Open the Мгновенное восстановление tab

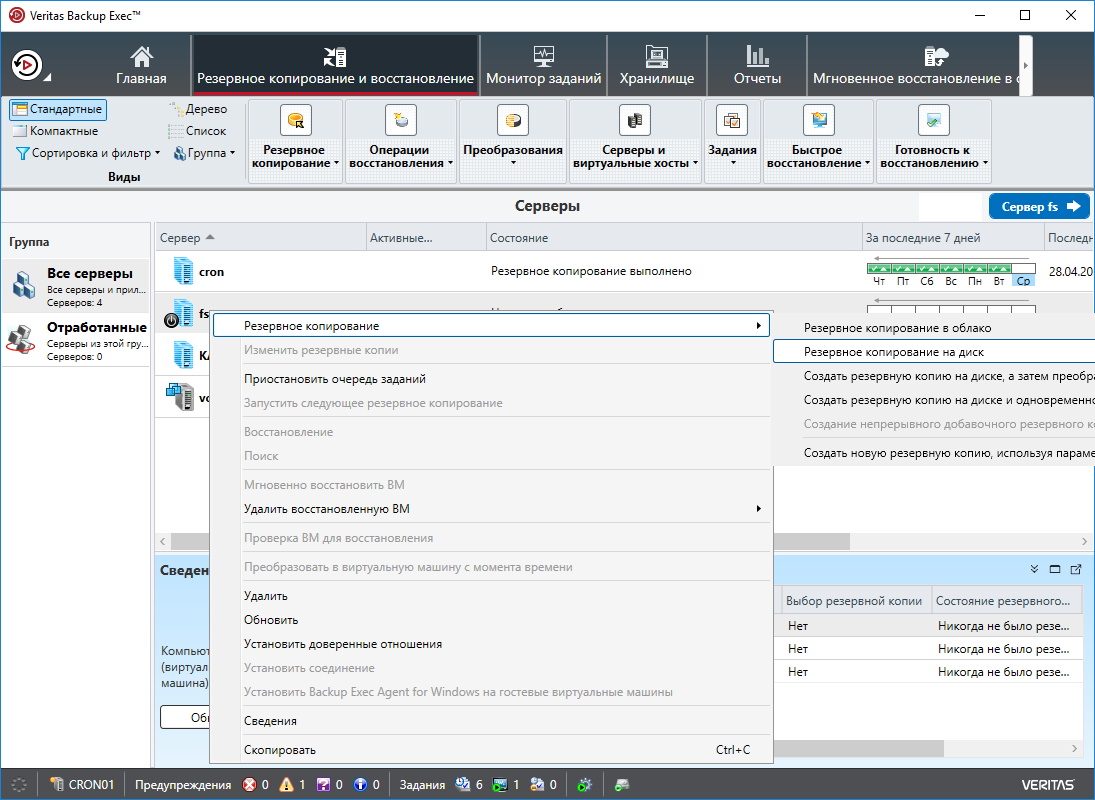[x=913, y=66]
